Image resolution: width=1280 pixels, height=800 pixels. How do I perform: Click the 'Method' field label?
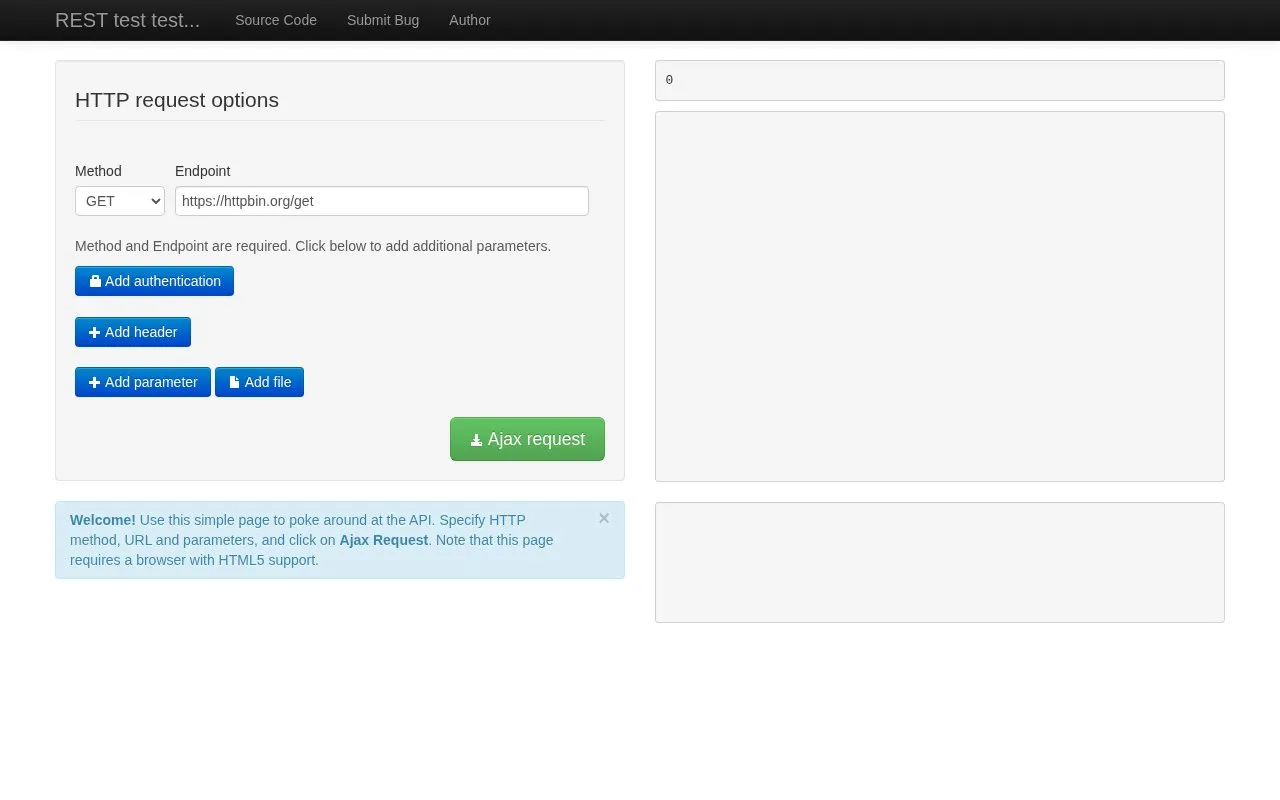point(98,171)
